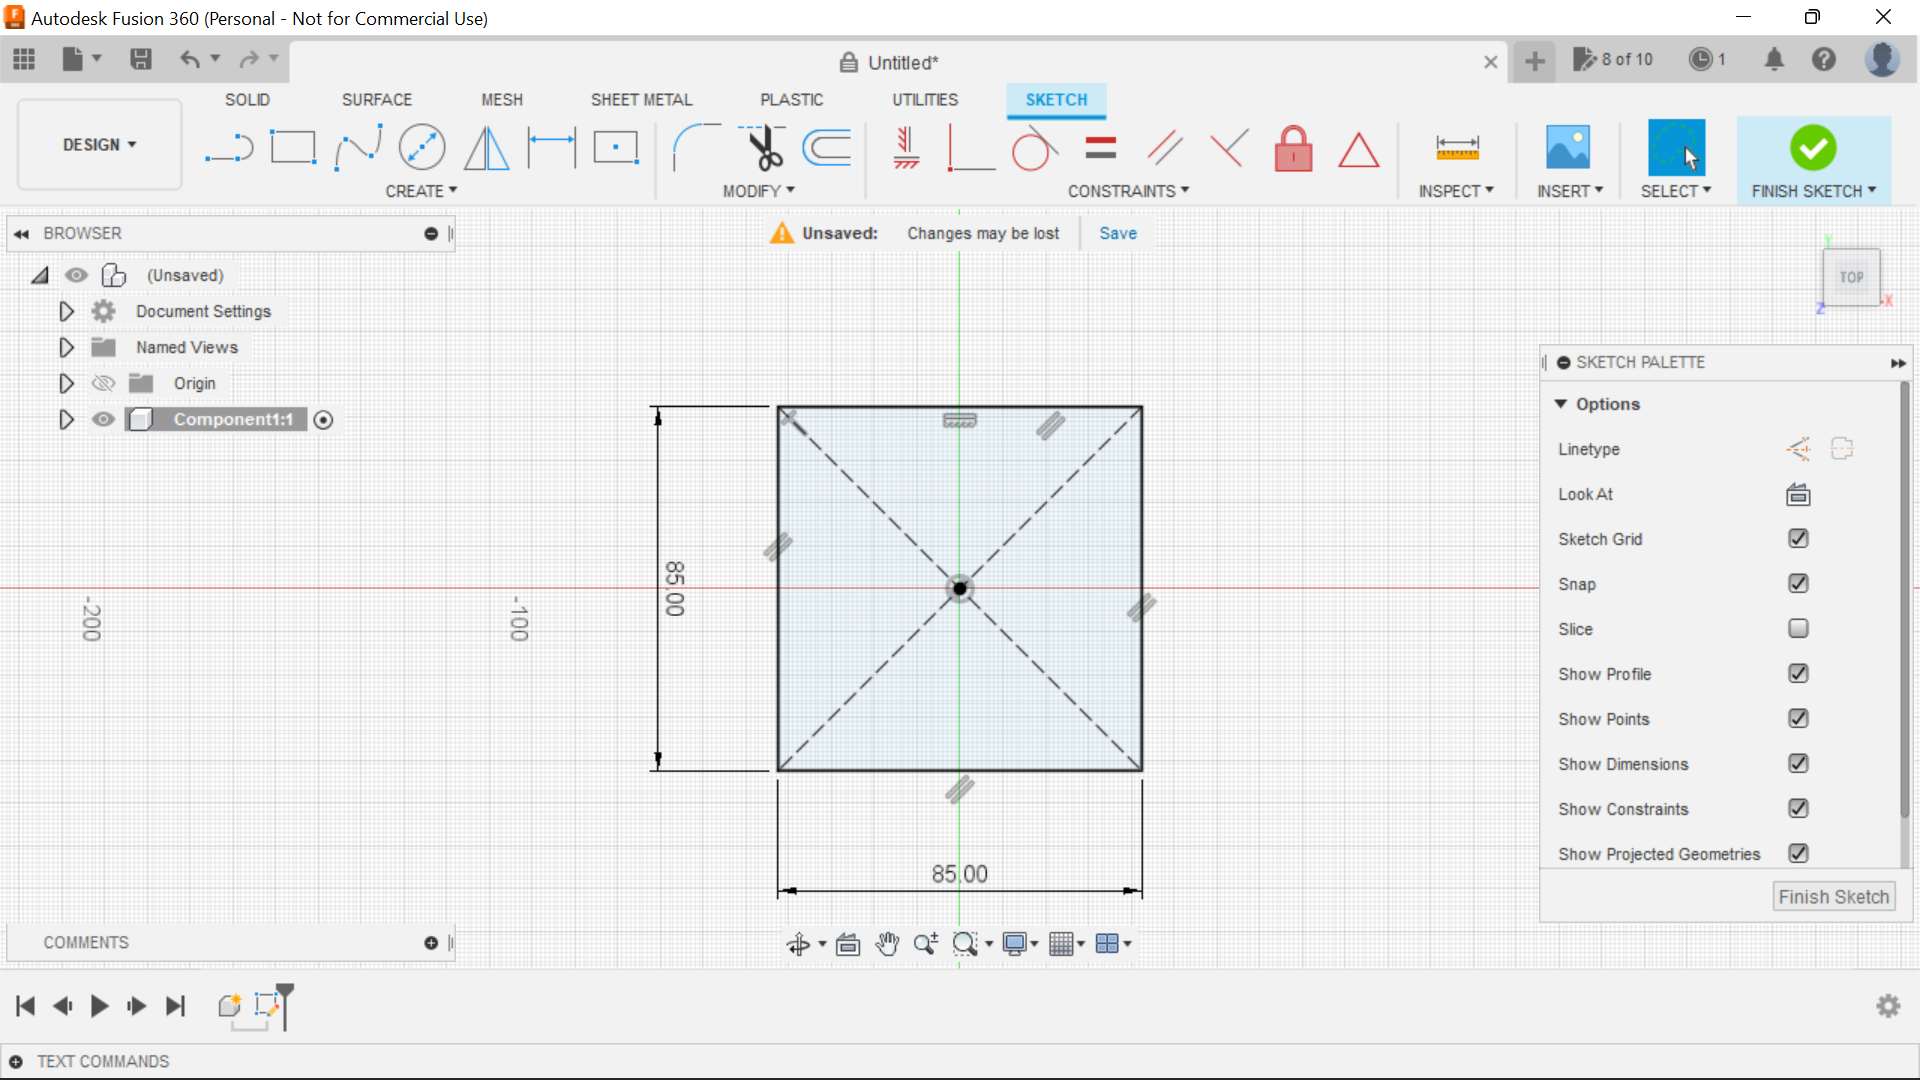Switch to the SURFACE tab
The height and width of the screenshot is (1080, 1920).
pyautogui.click(x=377, y=99)
